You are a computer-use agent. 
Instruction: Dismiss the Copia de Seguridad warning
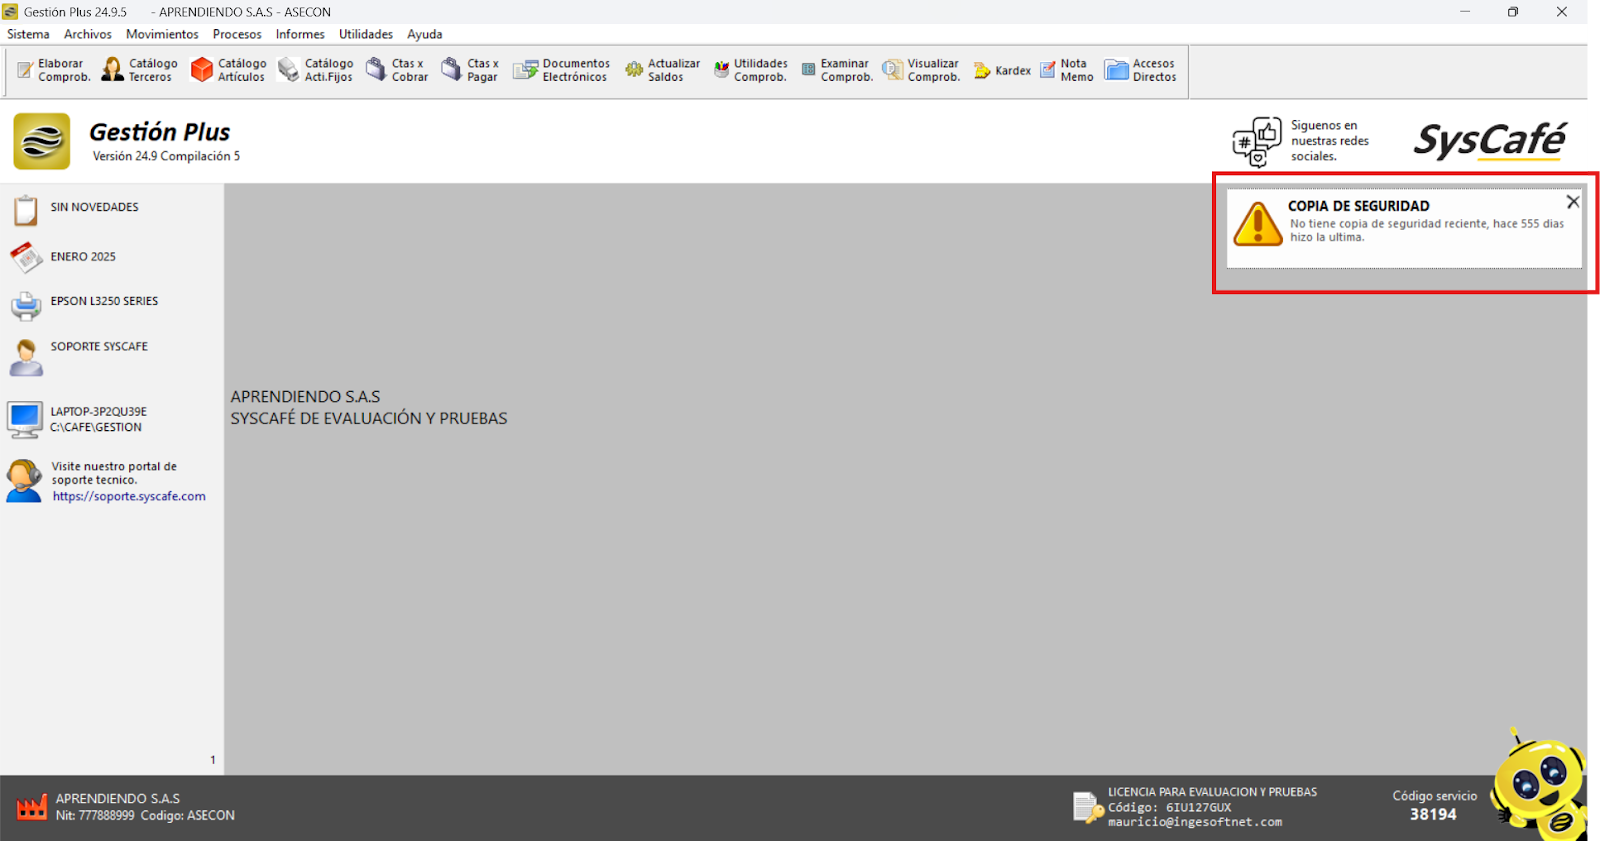1573,202
